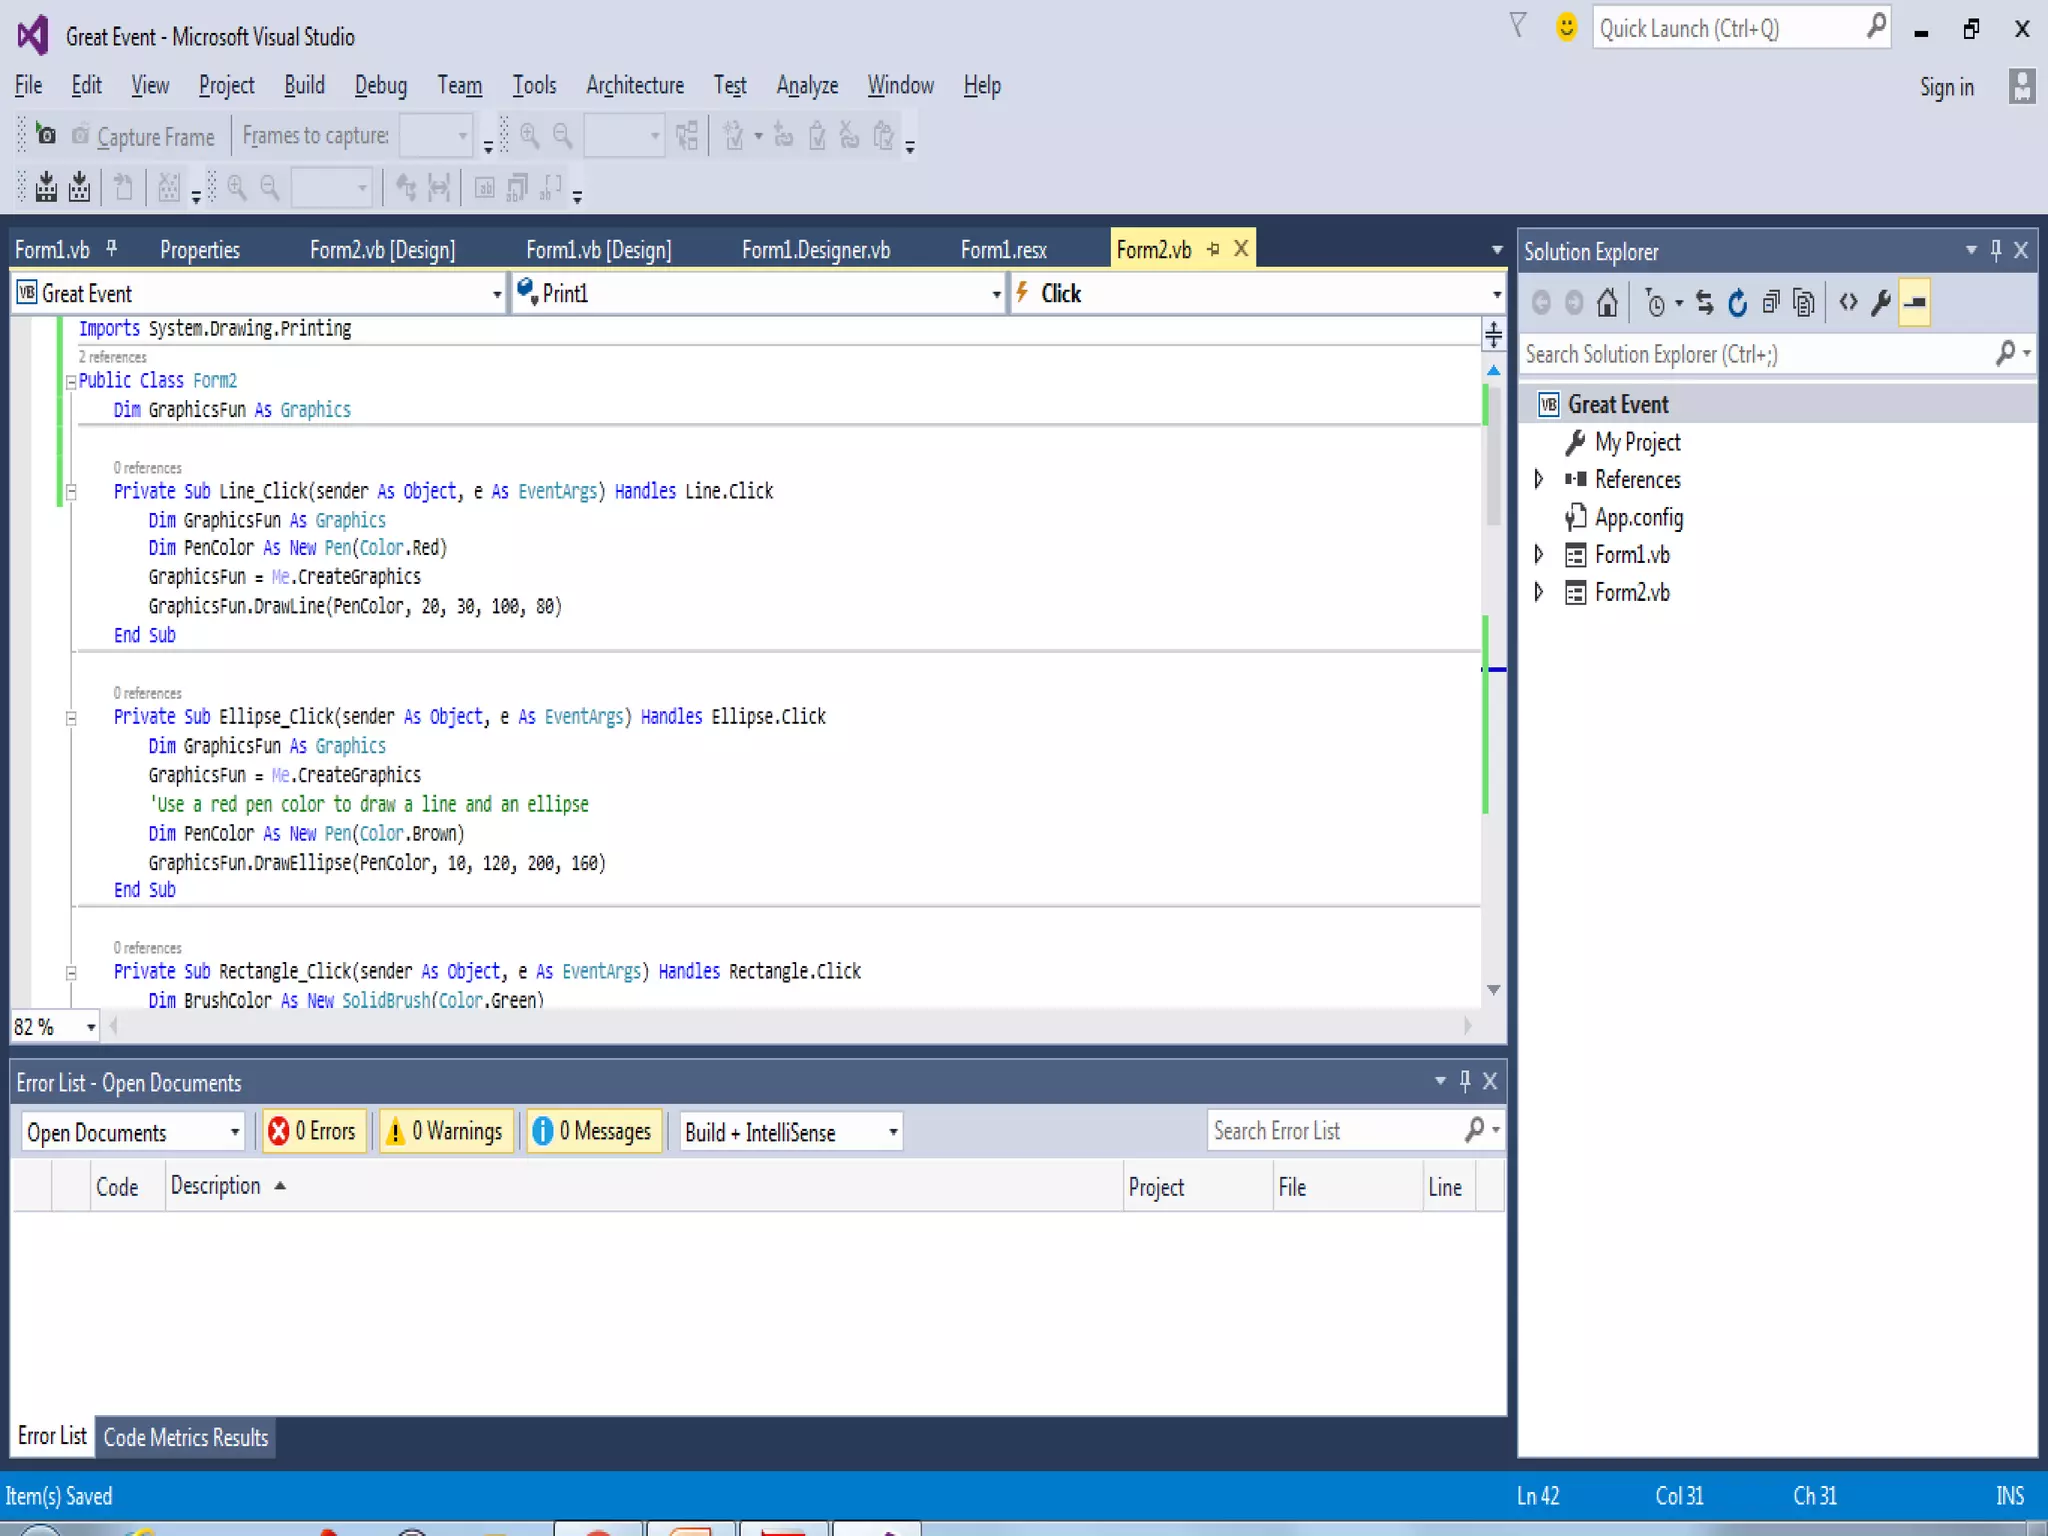Switch to the Form1.vb [Design] tab
This screenshot has height=1536, width=2048.
tap(598, 250)
